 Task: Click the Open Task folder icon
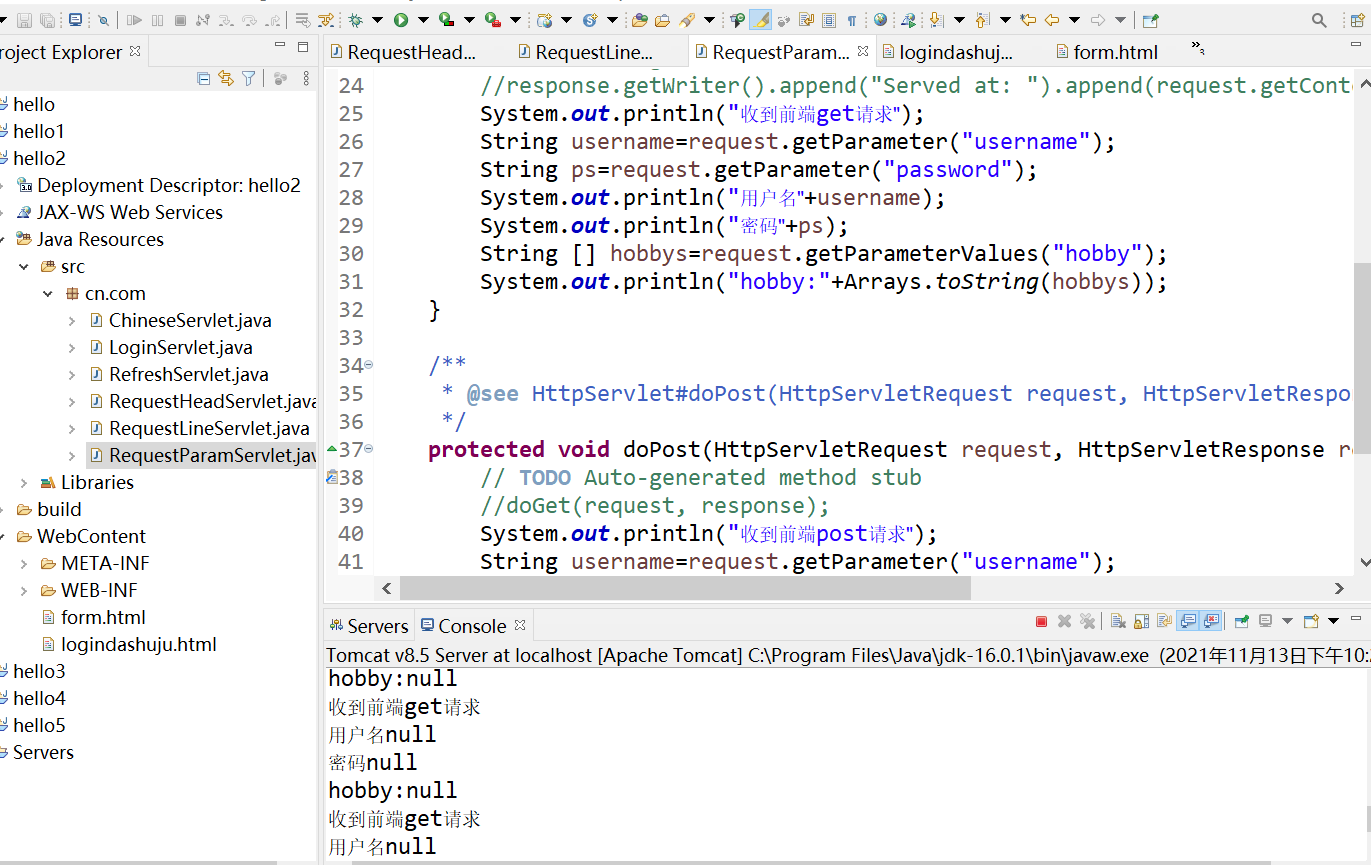click(x=661, y=20)
